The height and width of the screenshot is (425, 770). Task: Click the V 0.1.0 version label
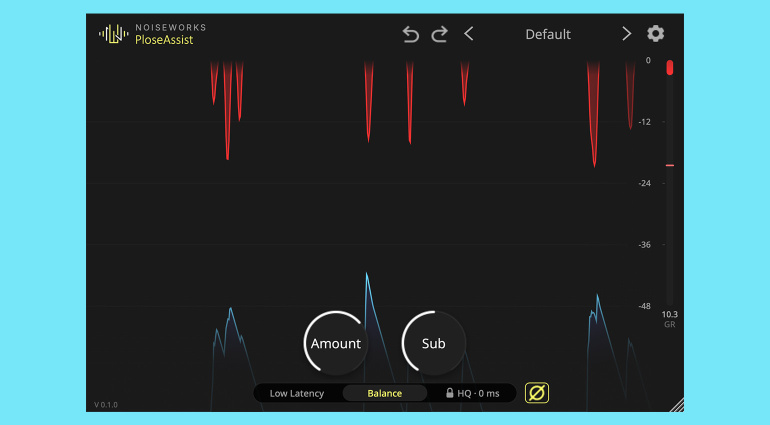[x=106, y=405]
